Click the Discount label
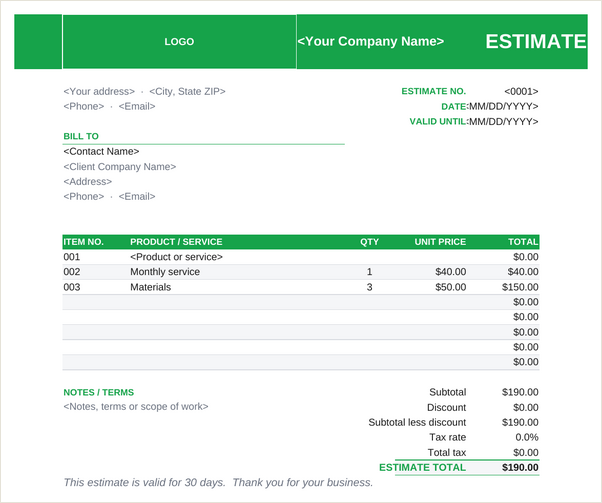 447,407
